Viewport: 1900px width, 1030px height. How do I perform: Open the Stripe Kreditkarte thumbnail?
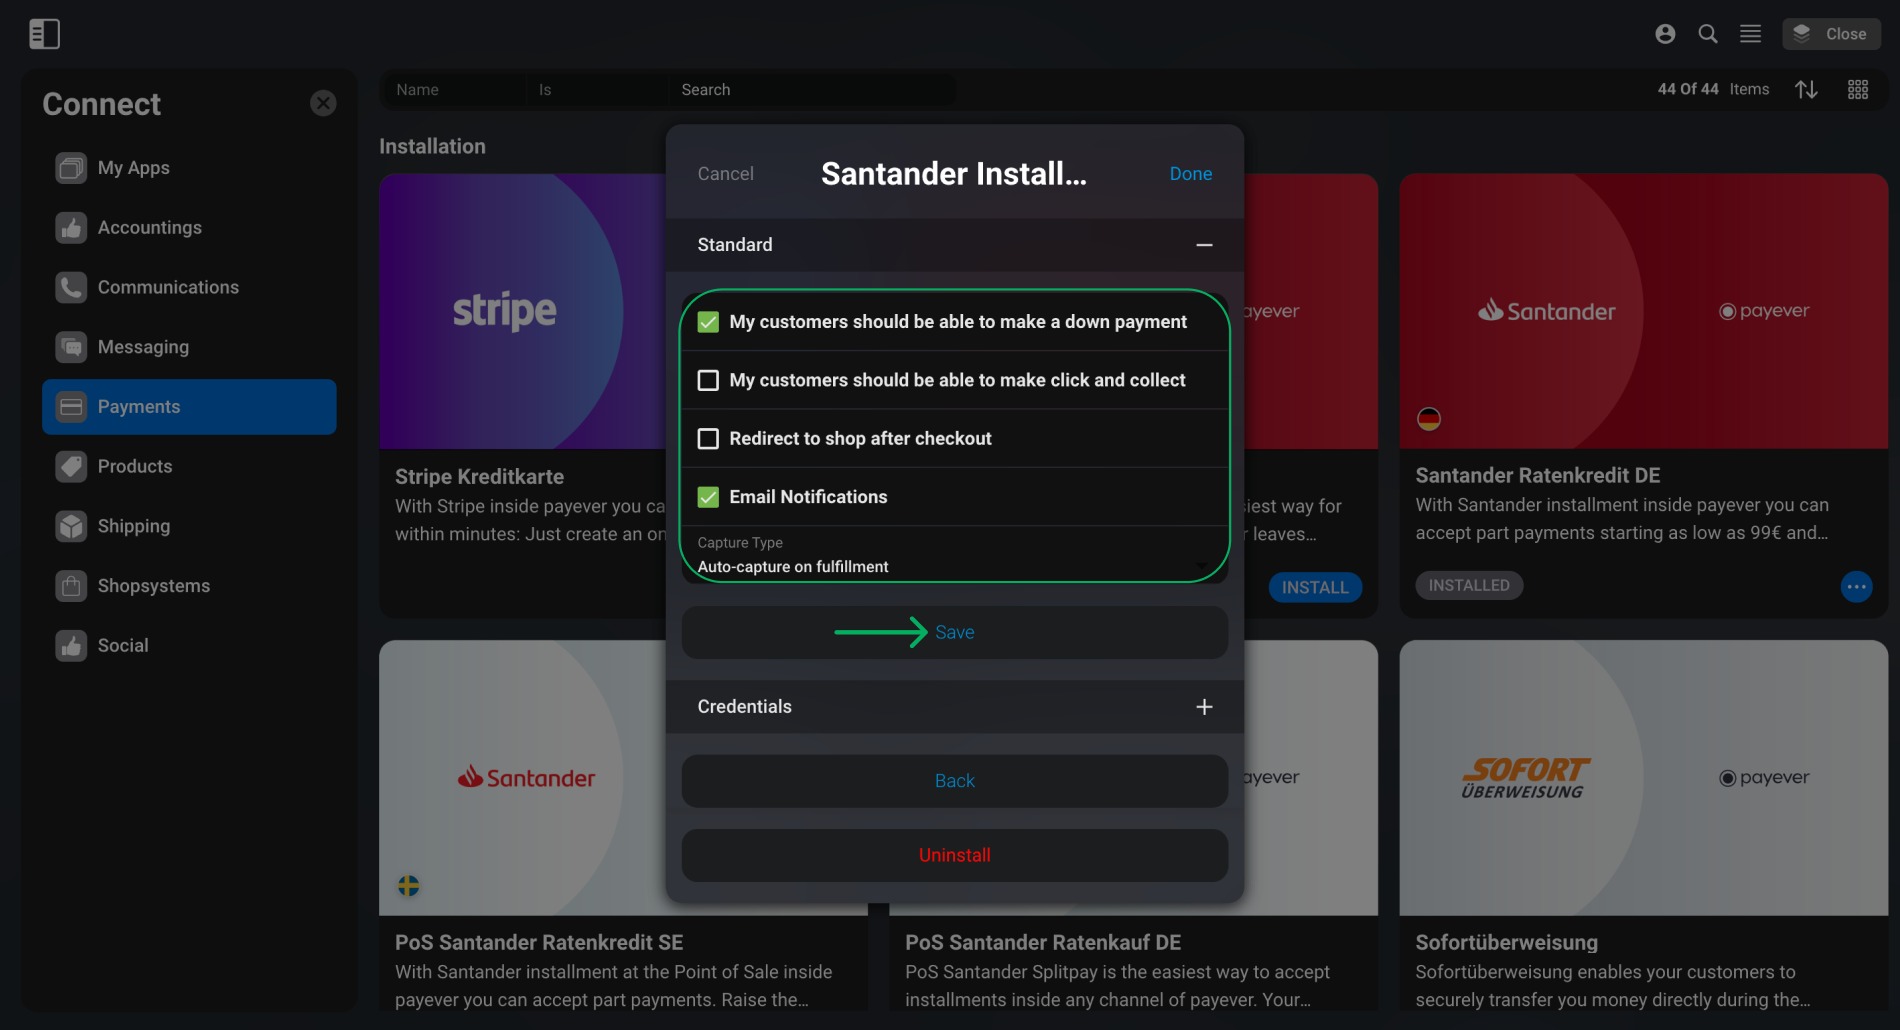tap(522, 311)
